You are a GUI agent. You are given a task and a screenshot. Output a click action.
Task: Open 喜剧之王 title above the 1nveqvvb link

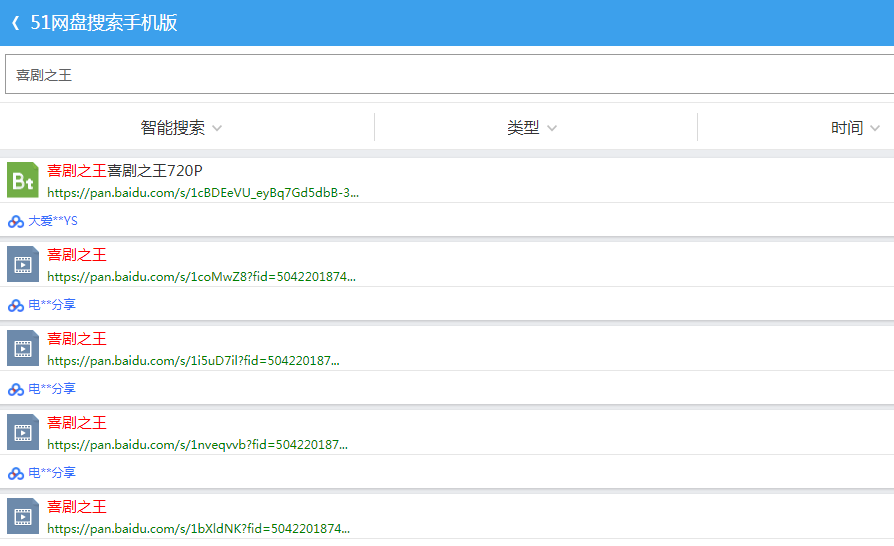click(x=76, y=422)
